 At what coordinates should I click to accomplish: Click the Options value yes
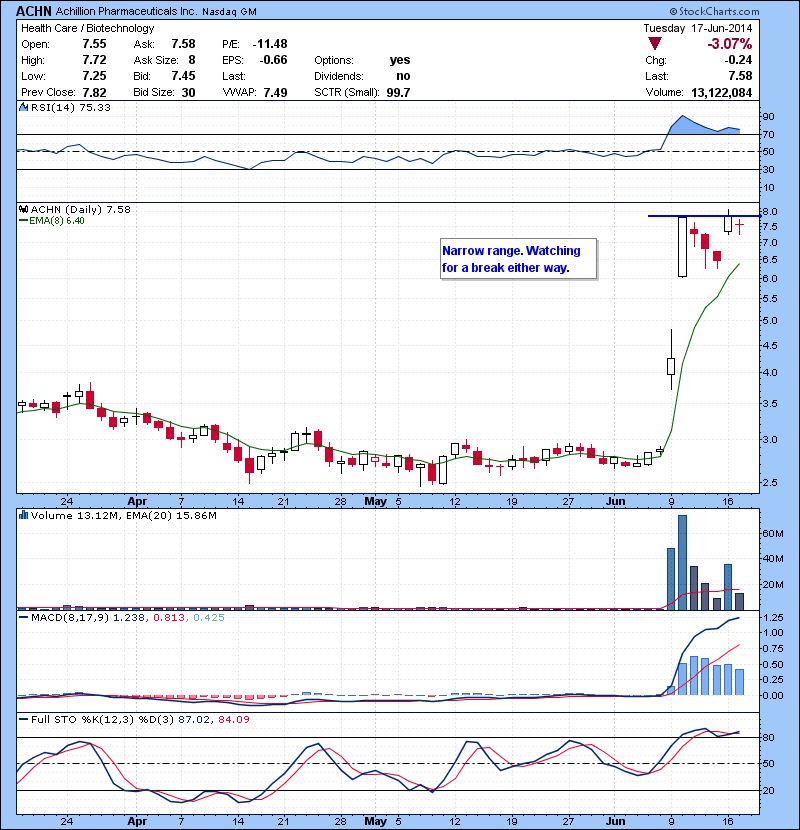pos(400,60)
